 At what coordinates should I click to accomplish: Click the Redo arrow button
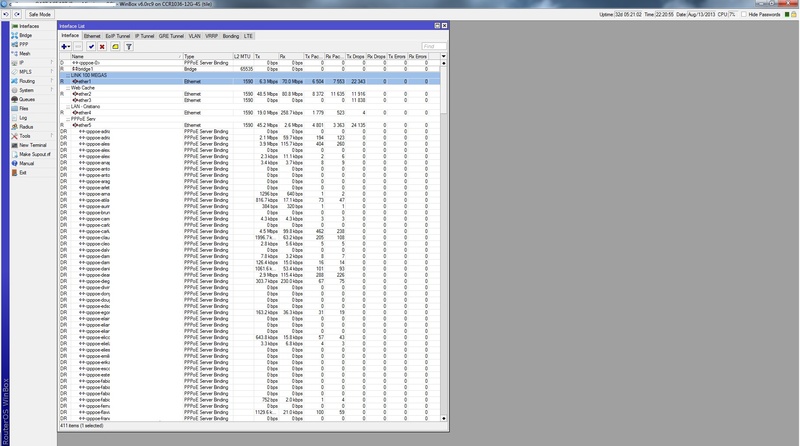tap(17, 14)
